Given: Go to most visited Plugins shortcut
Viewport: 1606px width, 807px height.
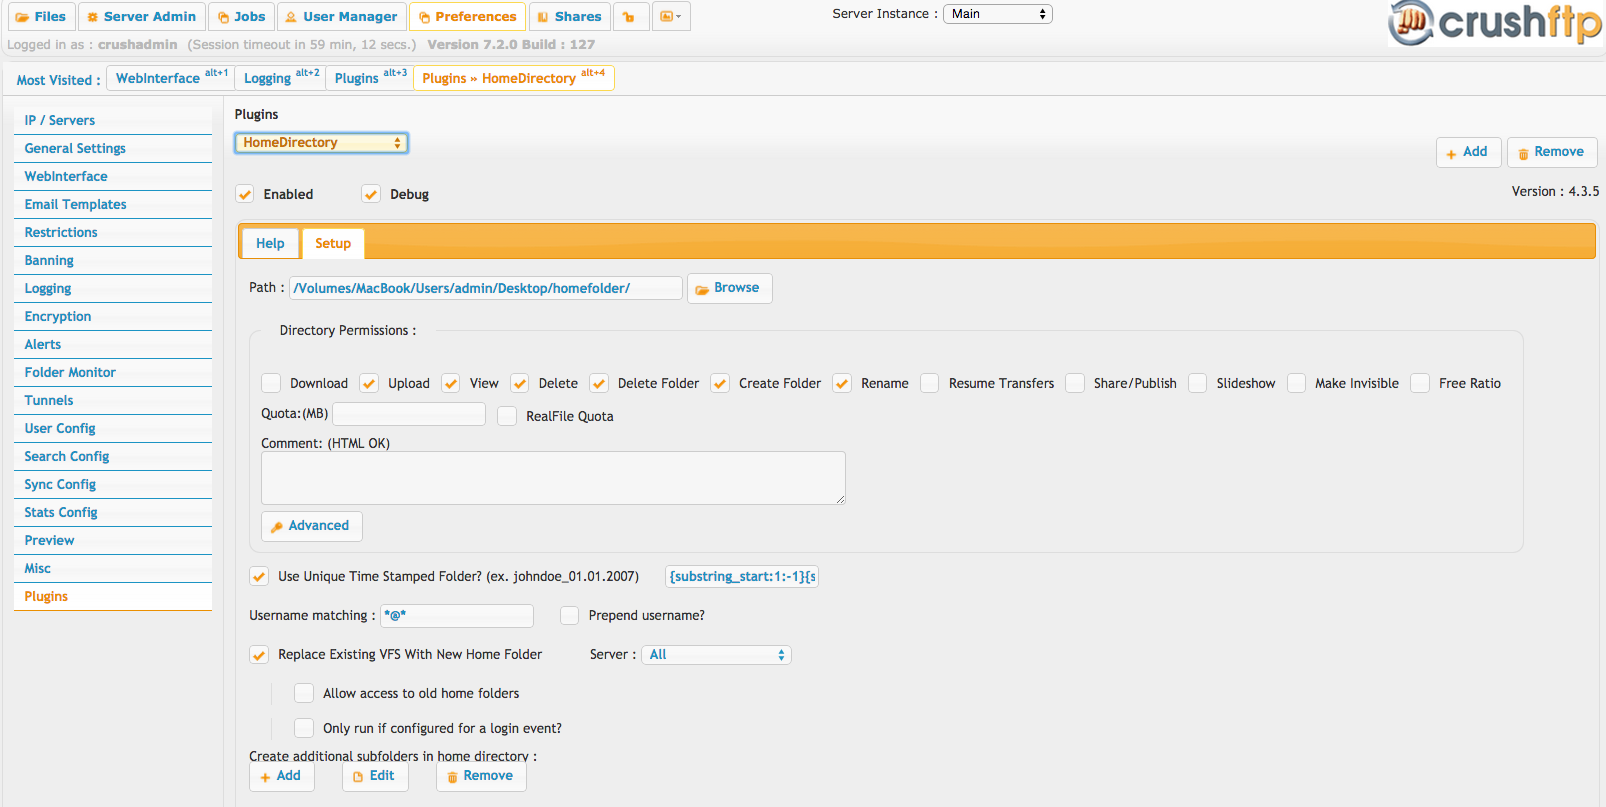Looking at the screenshot, I should coord(370,78).
